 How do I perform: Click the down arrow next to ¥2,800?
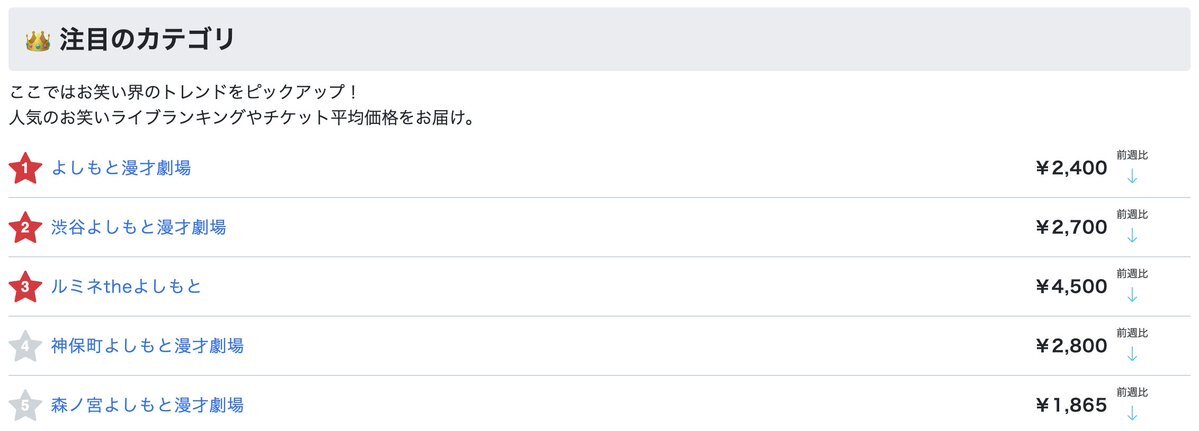(1132, 354)
